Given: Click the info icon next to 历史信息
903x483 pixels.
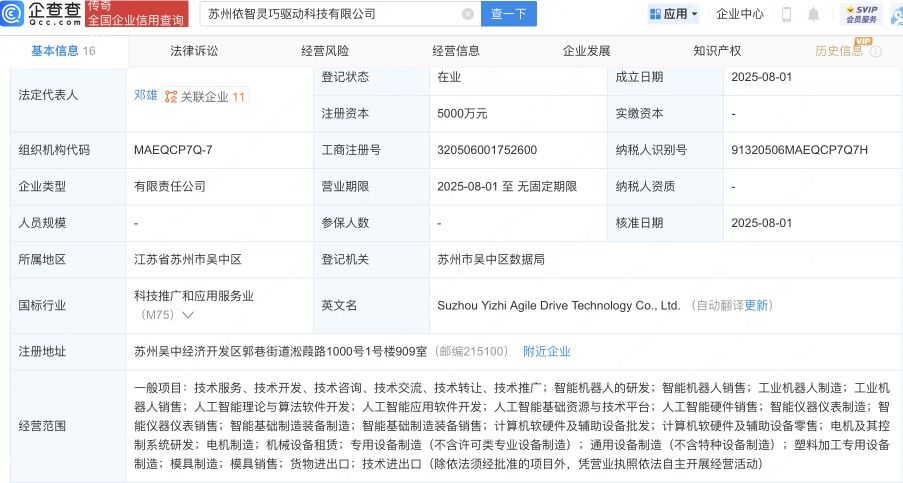Looking at the screenshot, I should click(x=876, y=52).
